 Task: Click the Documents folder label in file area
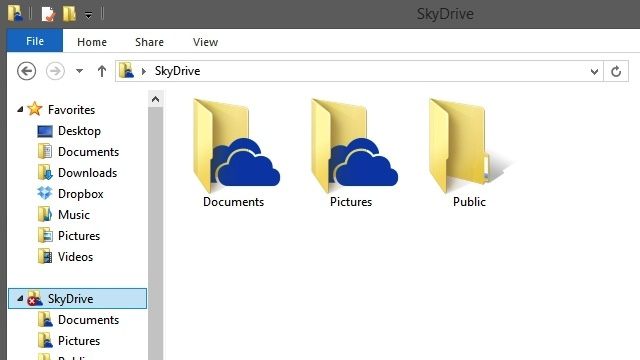coord(233,202)
